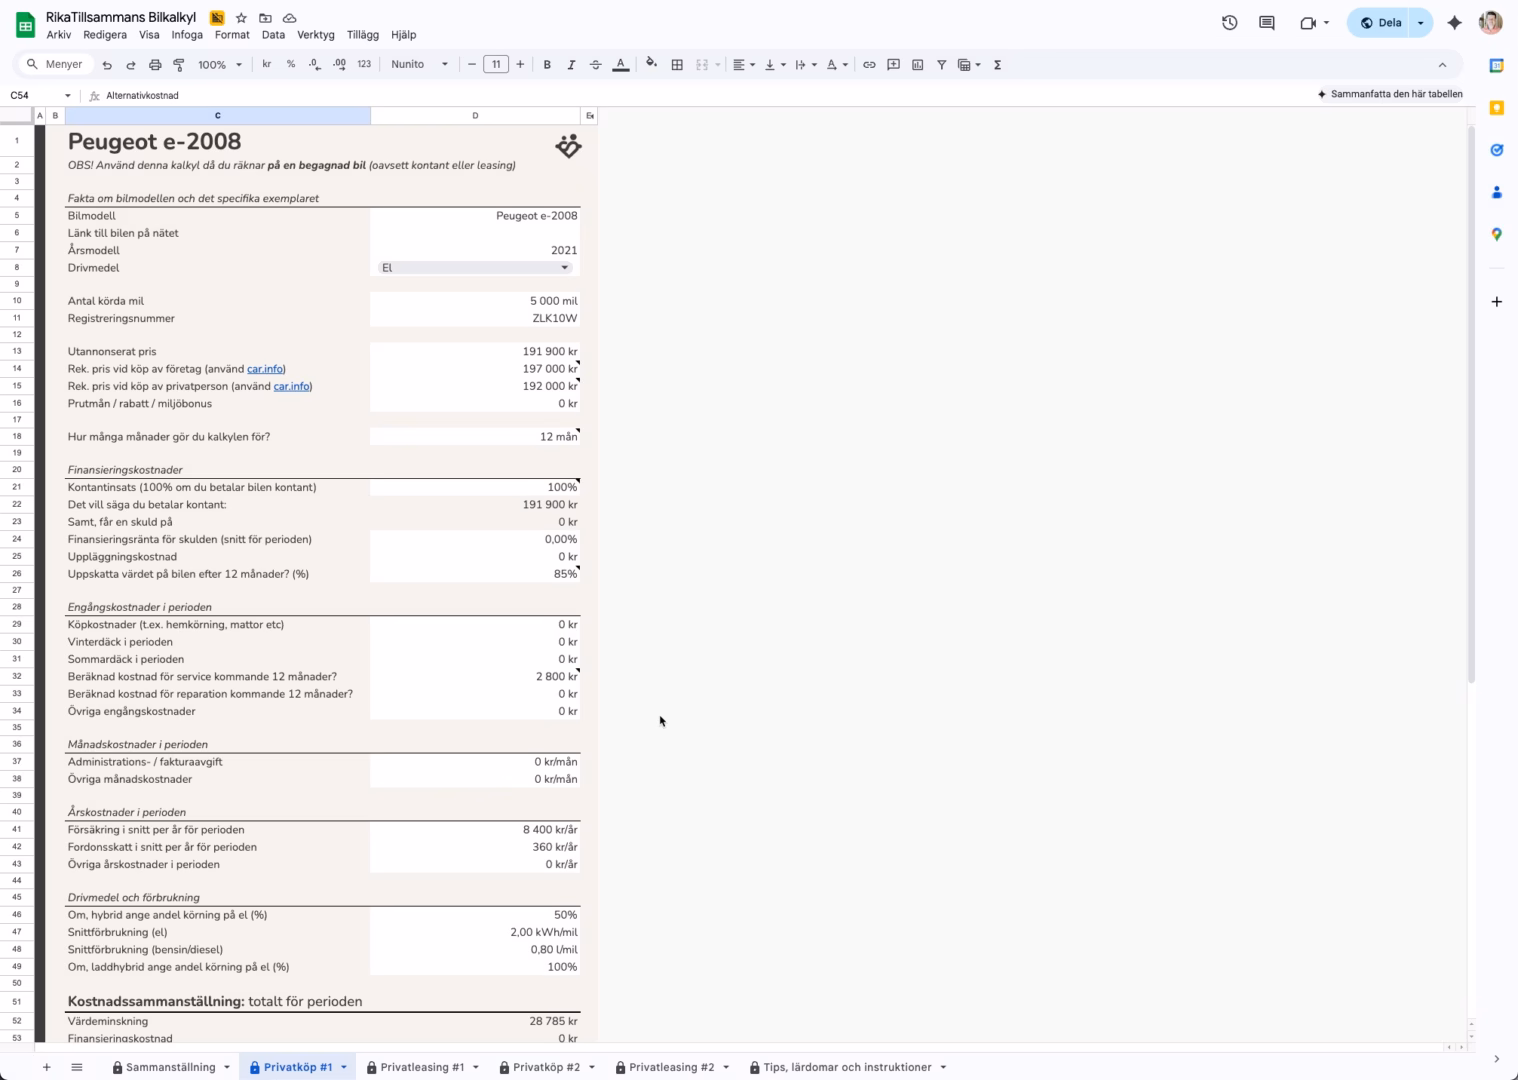Format as currency with kr button
The height and width of the screenshot is (1080, 1518).
[267, 64]
